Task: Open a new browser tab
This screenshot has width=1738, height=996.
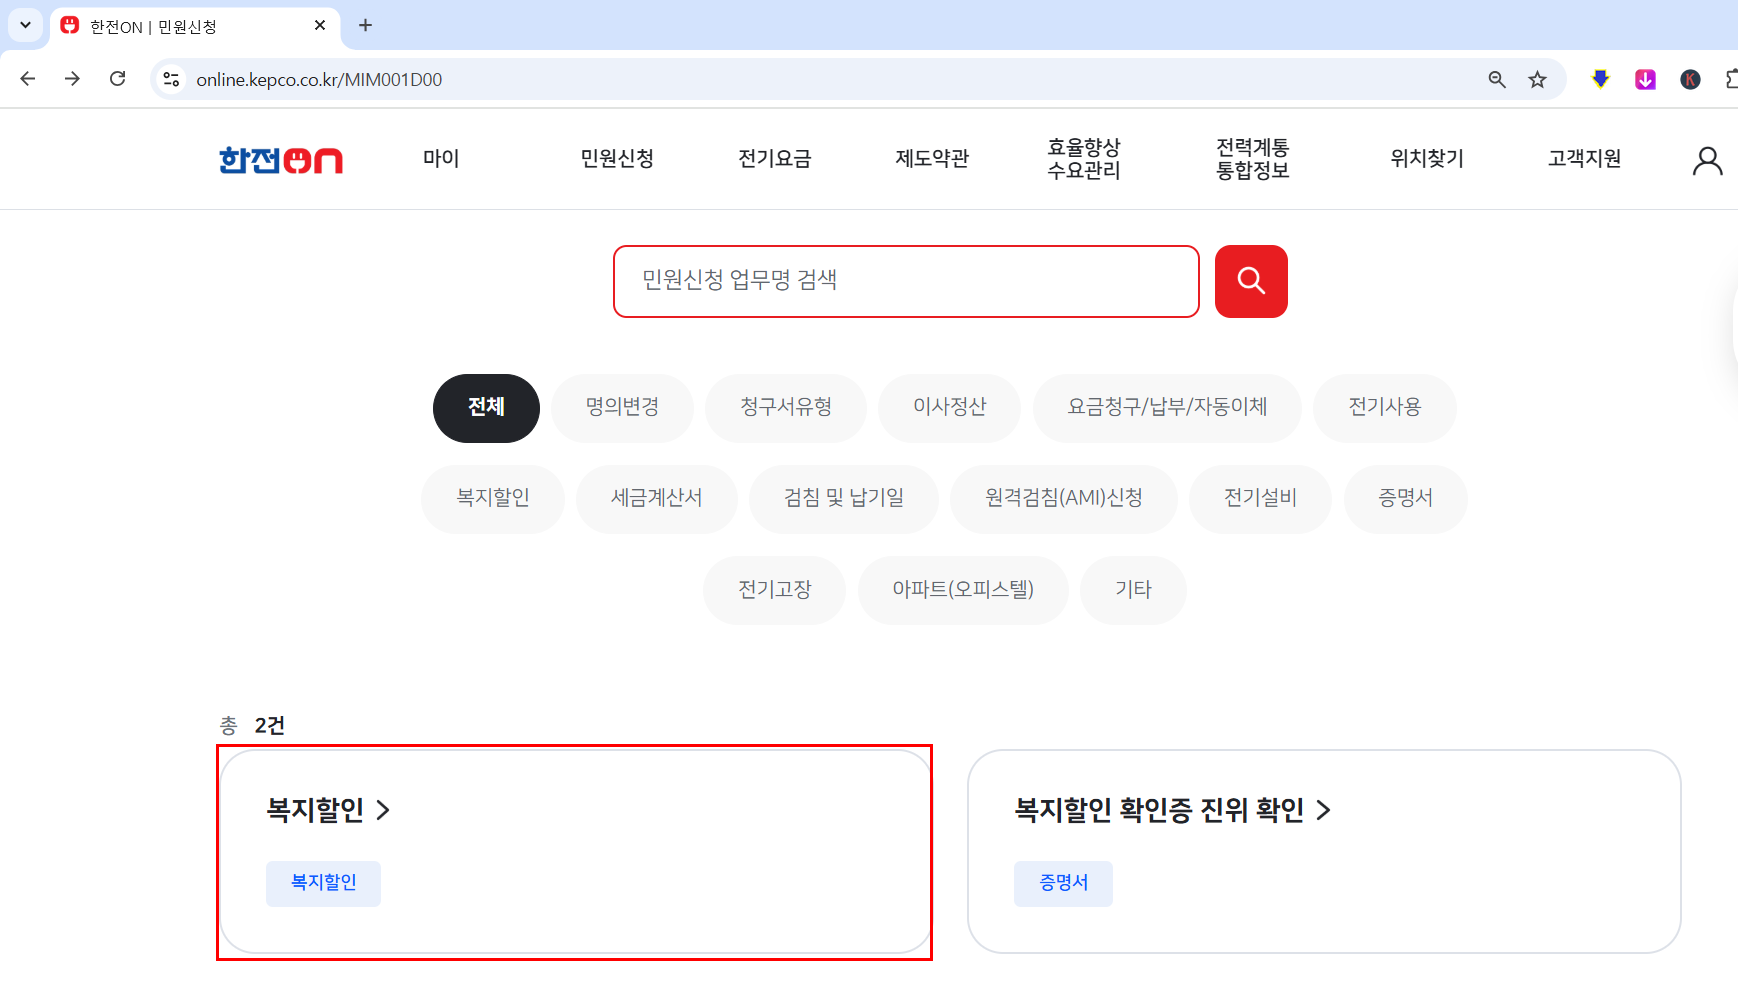Action: click(x=365, y=25)
